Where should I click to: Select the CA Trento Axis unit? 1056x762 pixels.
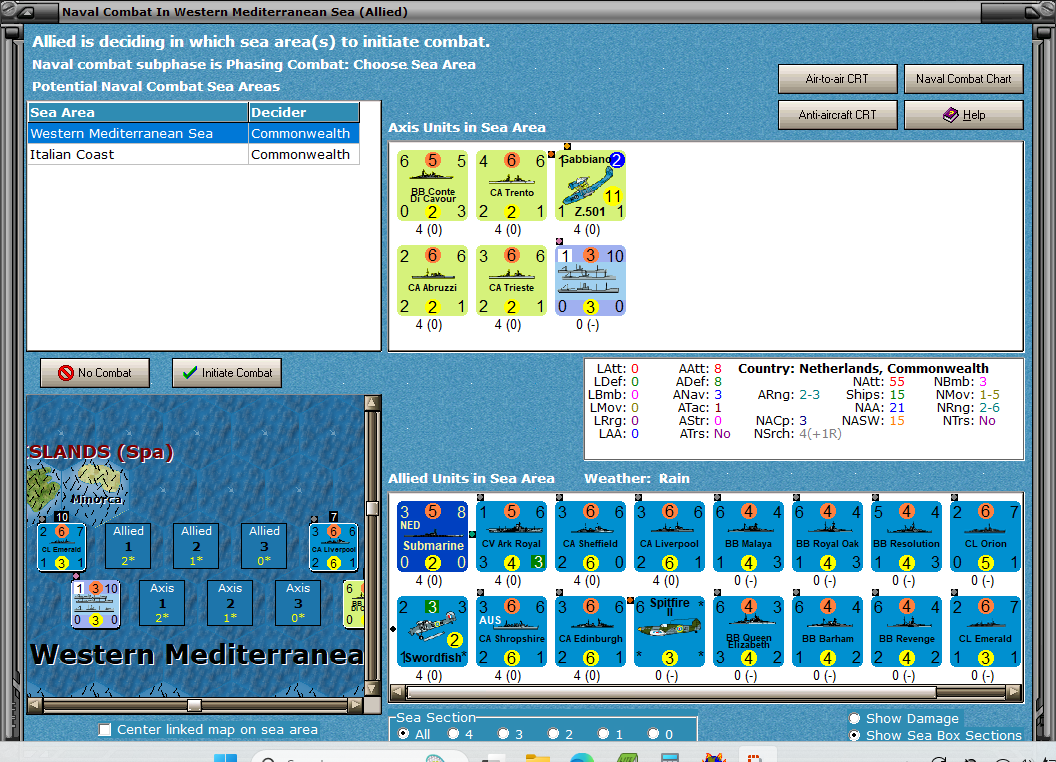pyautogui.click(x=511, y=185)
